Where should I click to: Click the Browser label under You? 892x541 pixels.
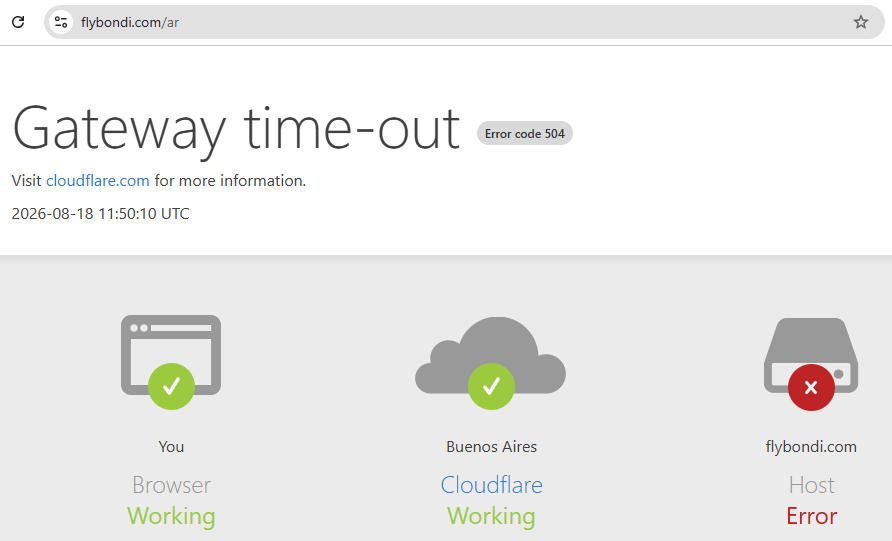(x=171, y=485)
